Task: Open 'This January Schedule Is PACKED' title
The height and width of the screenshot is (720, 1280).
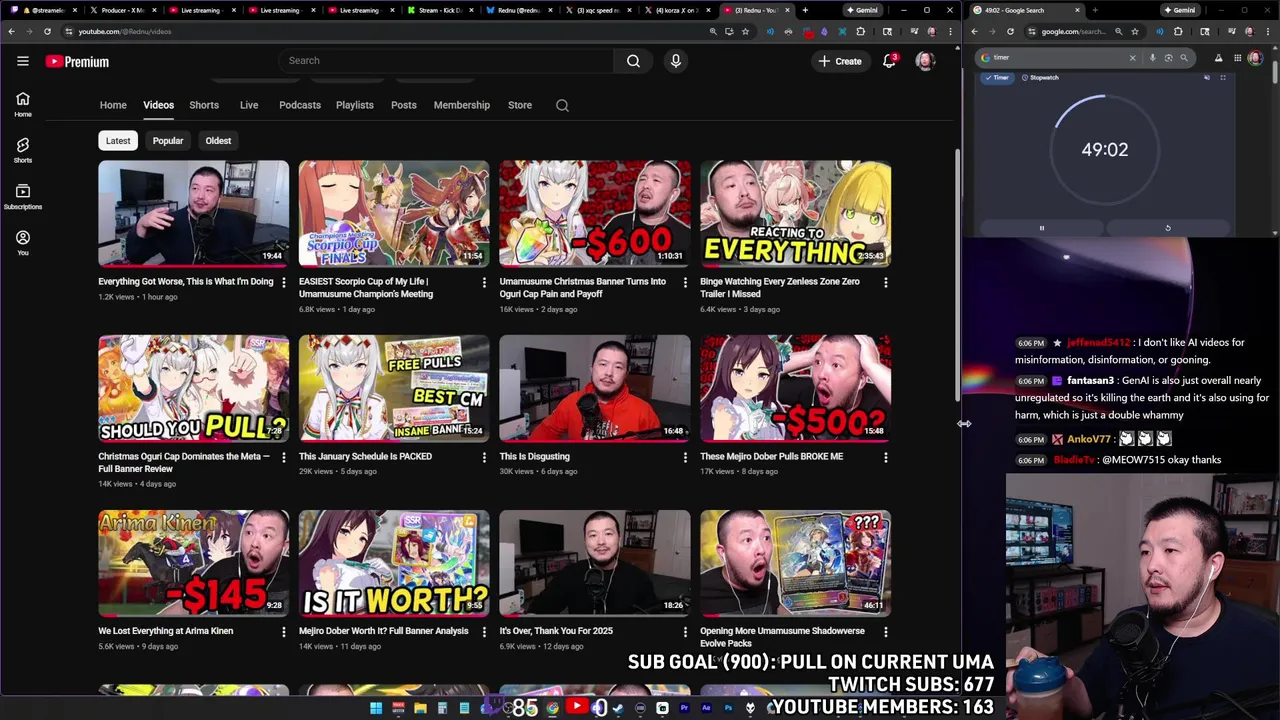Action: pos(366,457)
